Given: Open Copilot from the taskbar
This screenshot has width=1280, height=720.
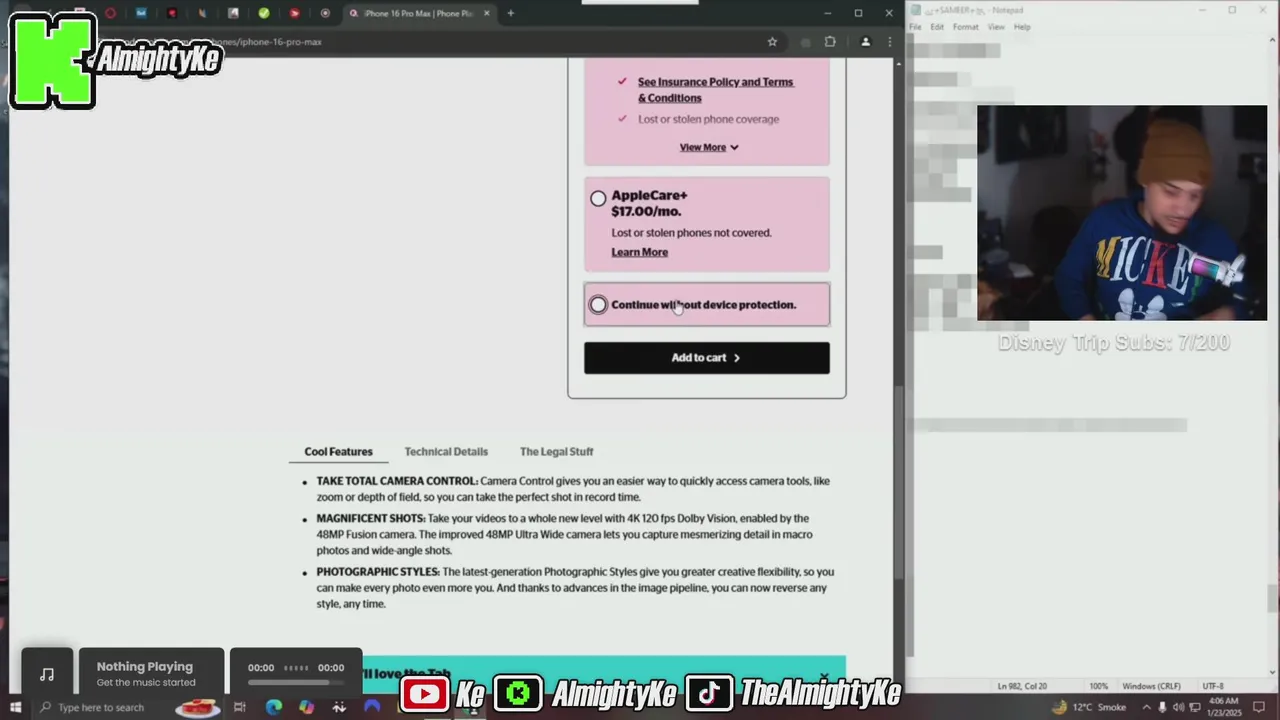Looking at the screenshot, I should 306,707.
